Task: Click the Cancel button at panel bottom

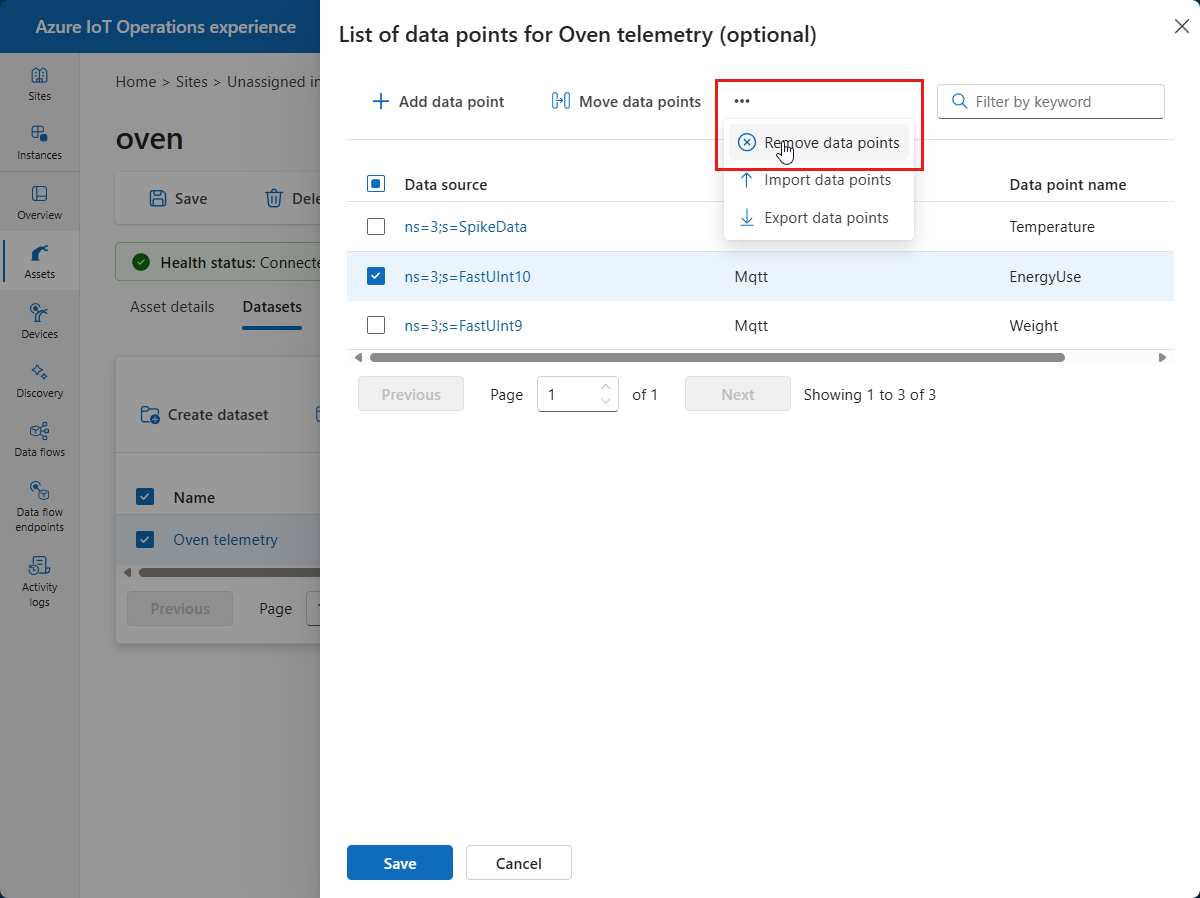Action: point(519,863)
